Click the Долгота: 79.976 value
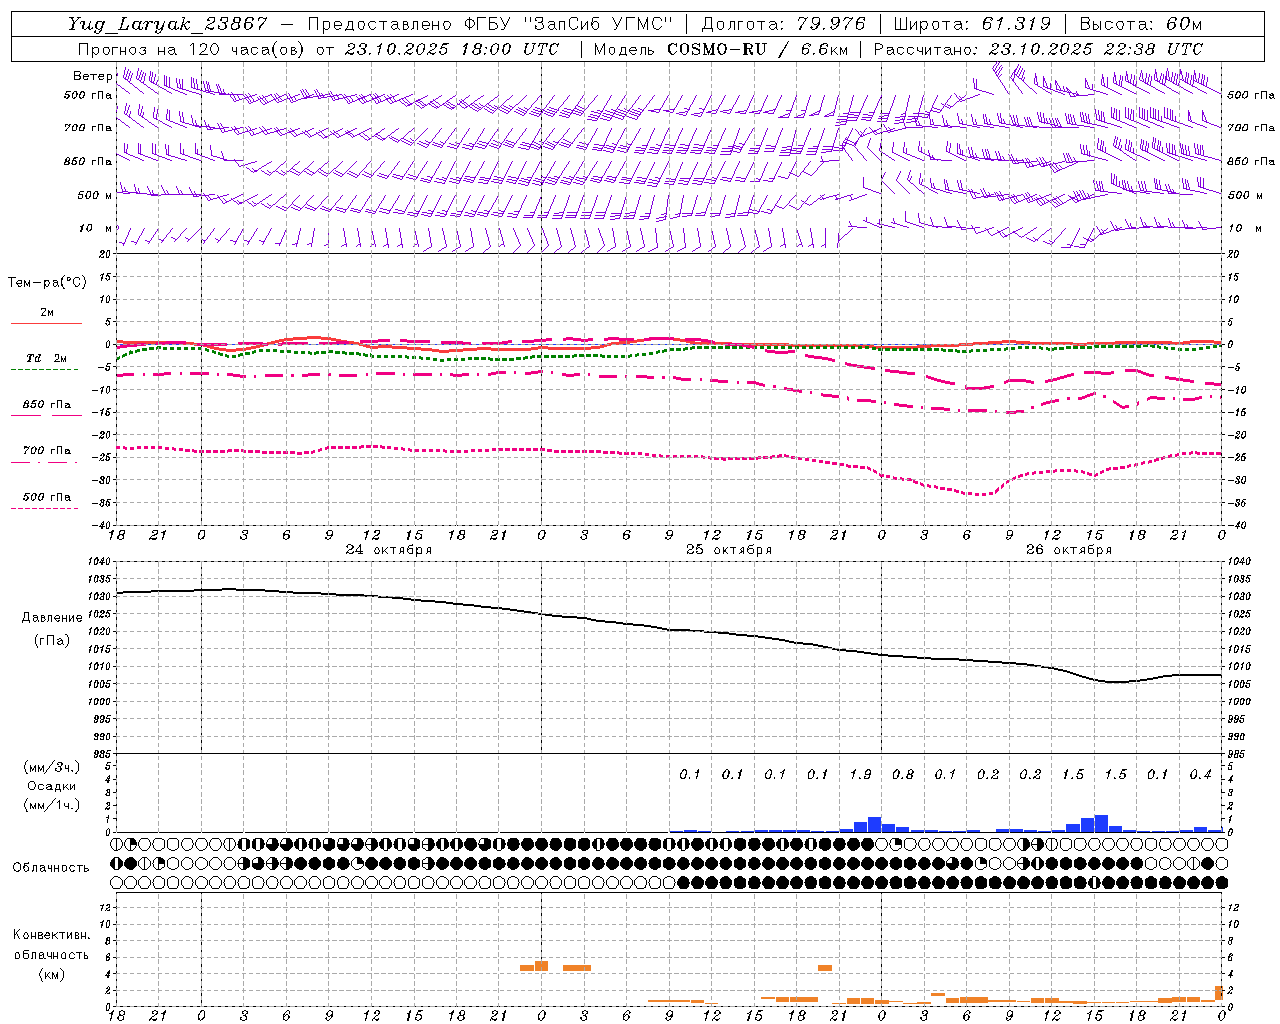Image resolution: width=1280 pixels, height=1024 pixels. tap(784, 24)
